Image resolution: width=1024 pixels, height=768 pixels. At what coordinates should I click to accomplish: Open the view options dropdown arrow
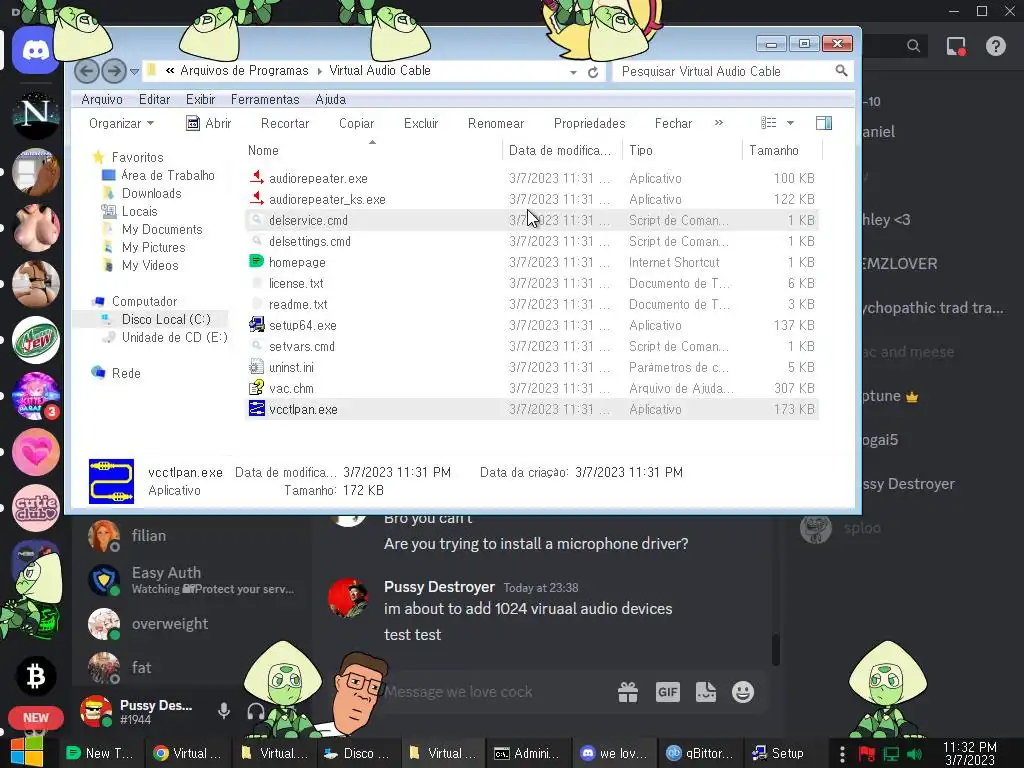(x=790, y=123)
